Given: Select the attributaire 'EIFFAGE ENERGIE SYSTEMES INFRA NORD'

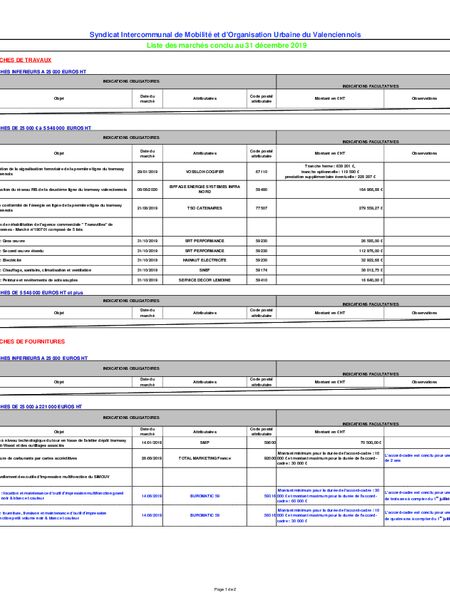Looking at the screenshot, I should 205,189.
